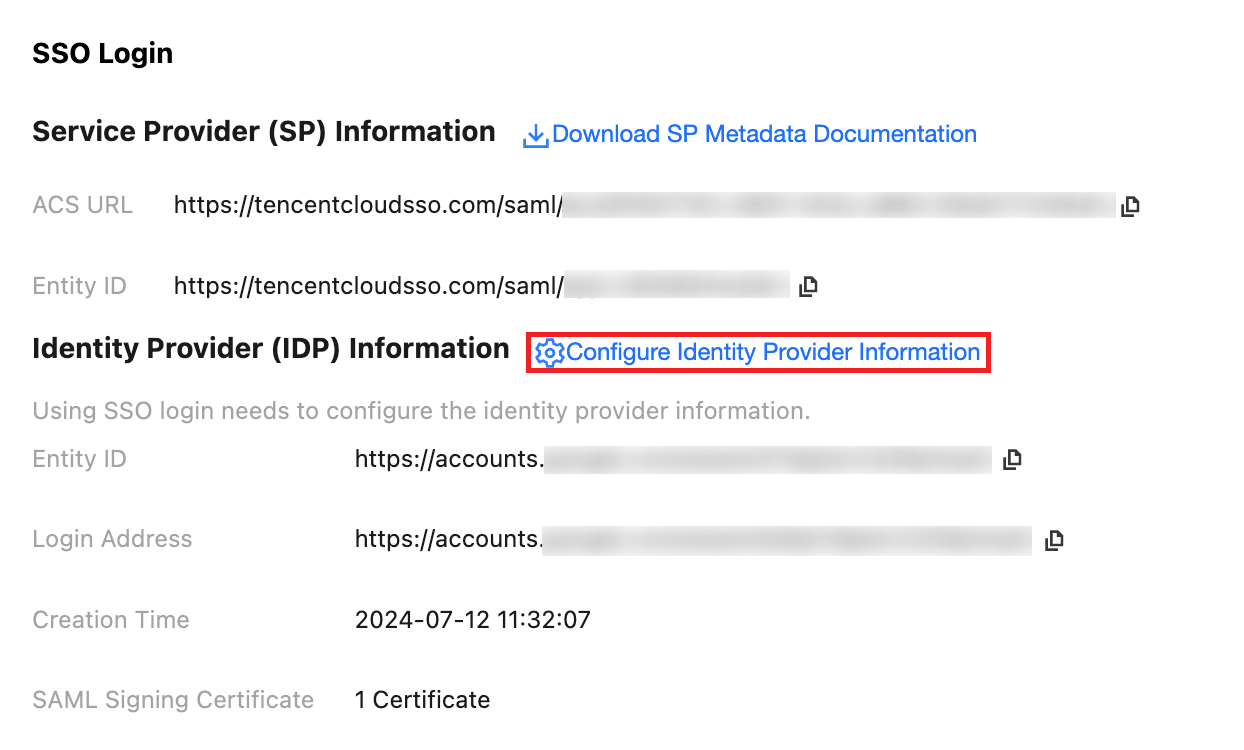Select the Login Address accounts URL value
The height and width of the screenshot is (750, 1244).
click(x=449, y=539)
